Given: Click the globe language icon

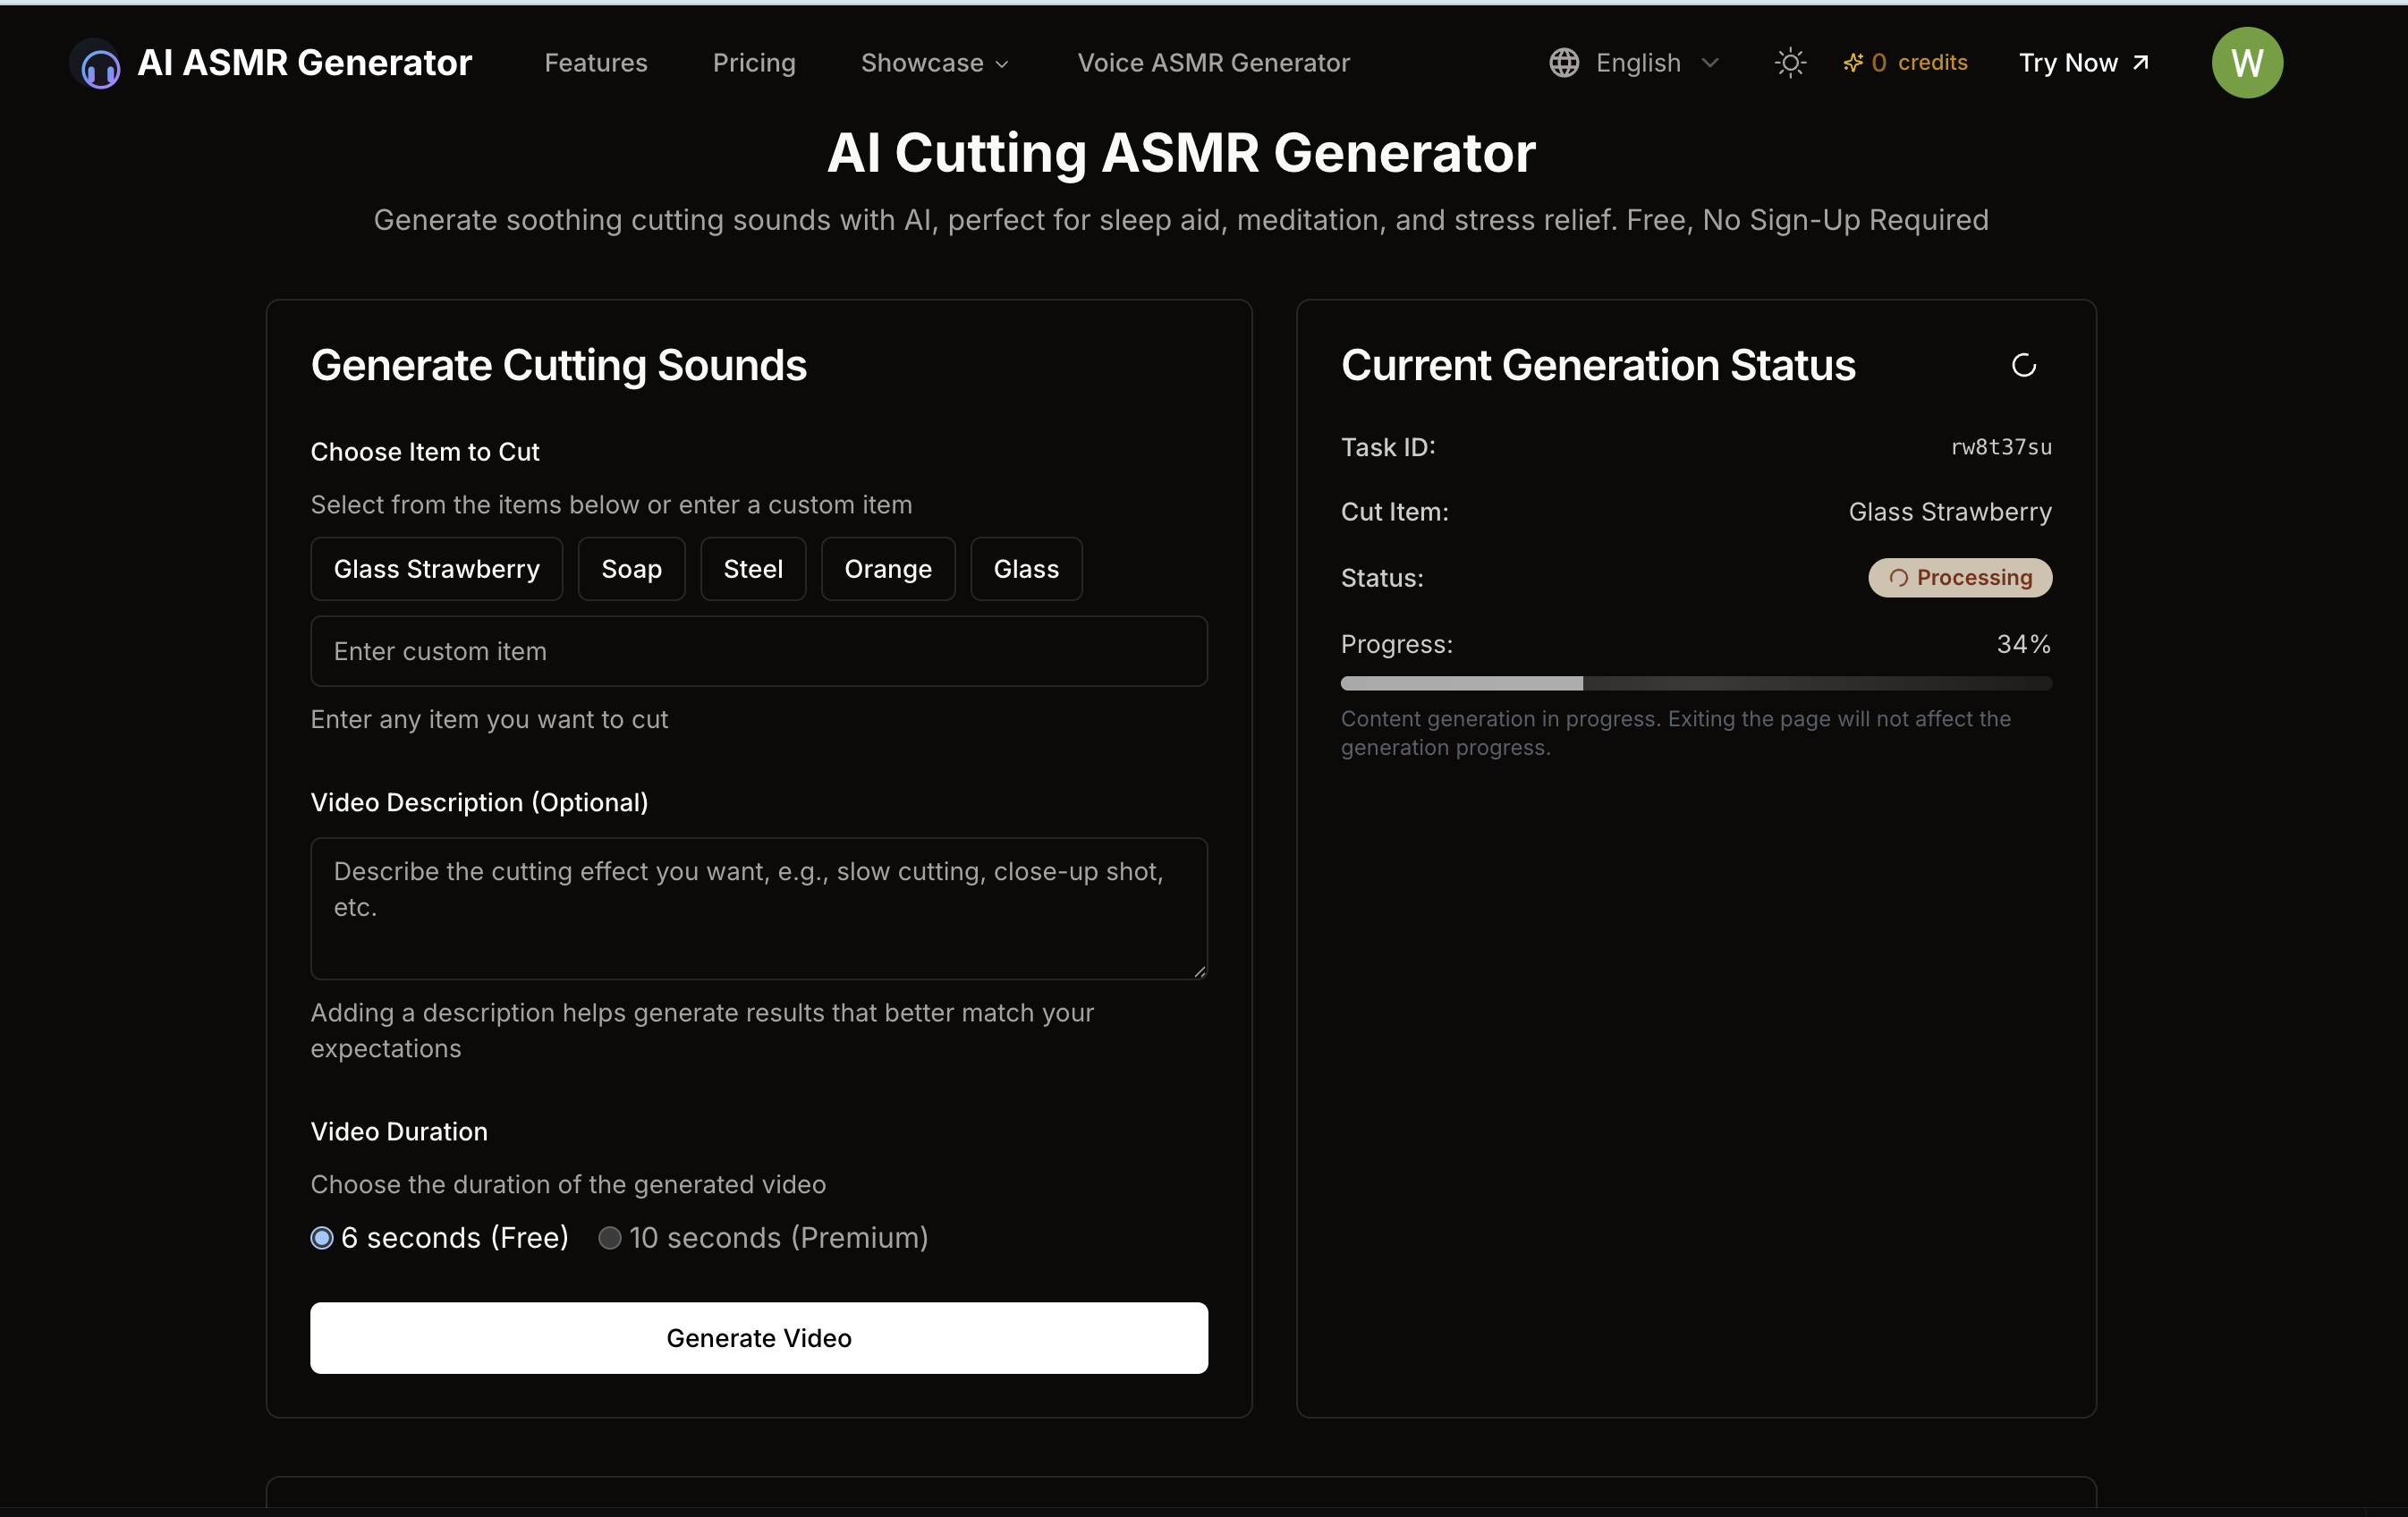Looking at the screenshot, I should coord(1564,63).
